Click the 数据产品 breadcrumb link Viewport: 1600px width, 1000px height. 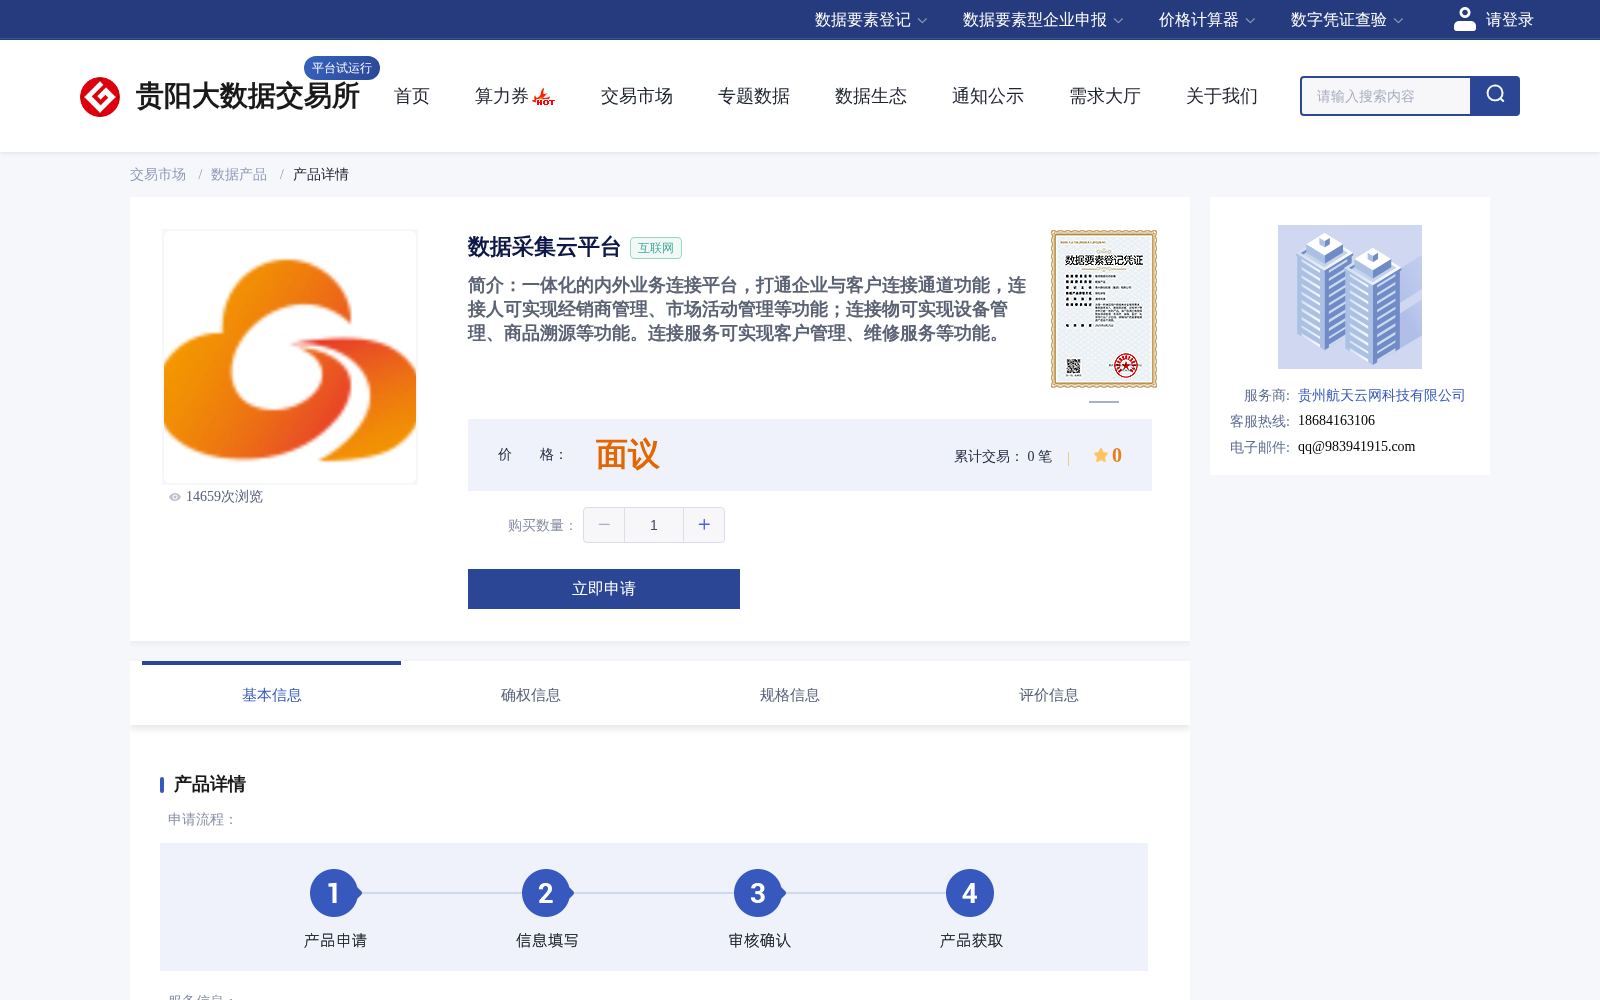point(239,174)
